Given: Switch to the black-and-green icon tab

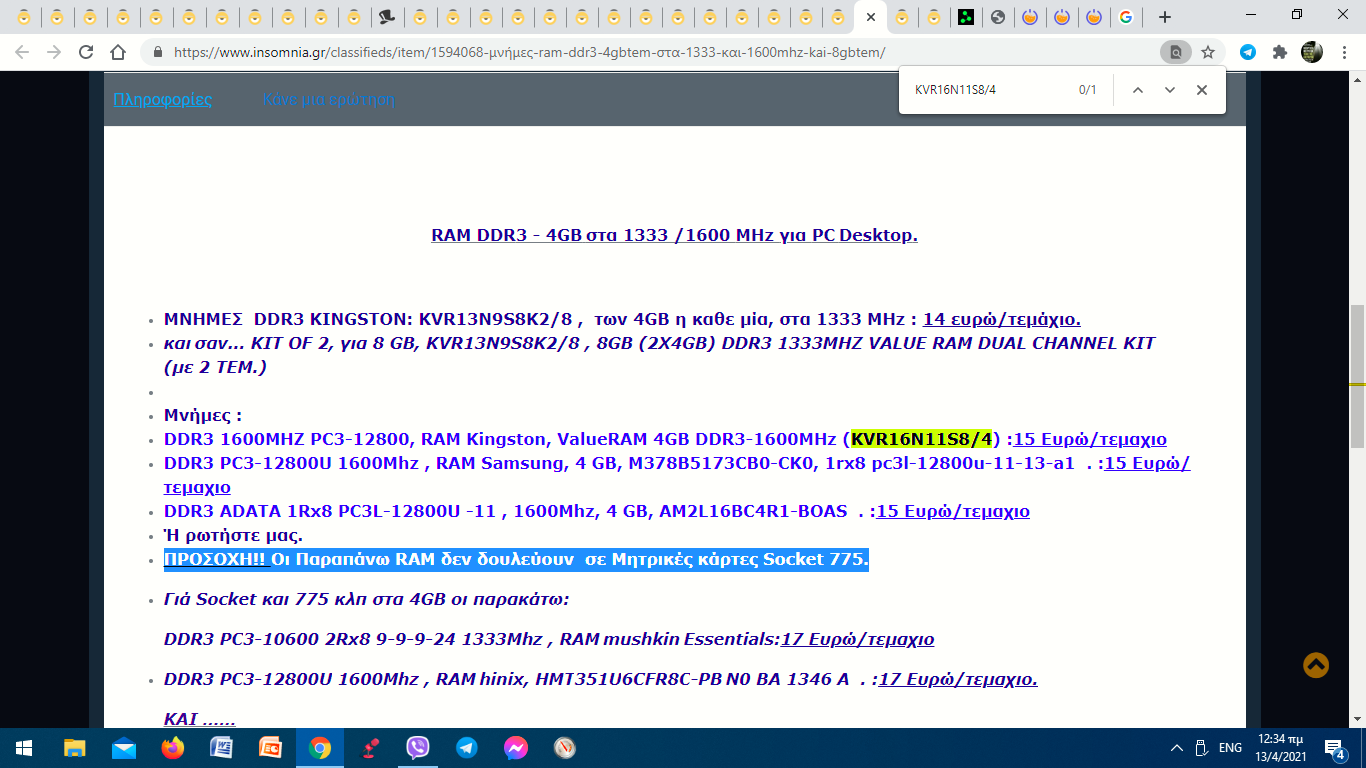Looking at the screenshot, I should (965, 17).
